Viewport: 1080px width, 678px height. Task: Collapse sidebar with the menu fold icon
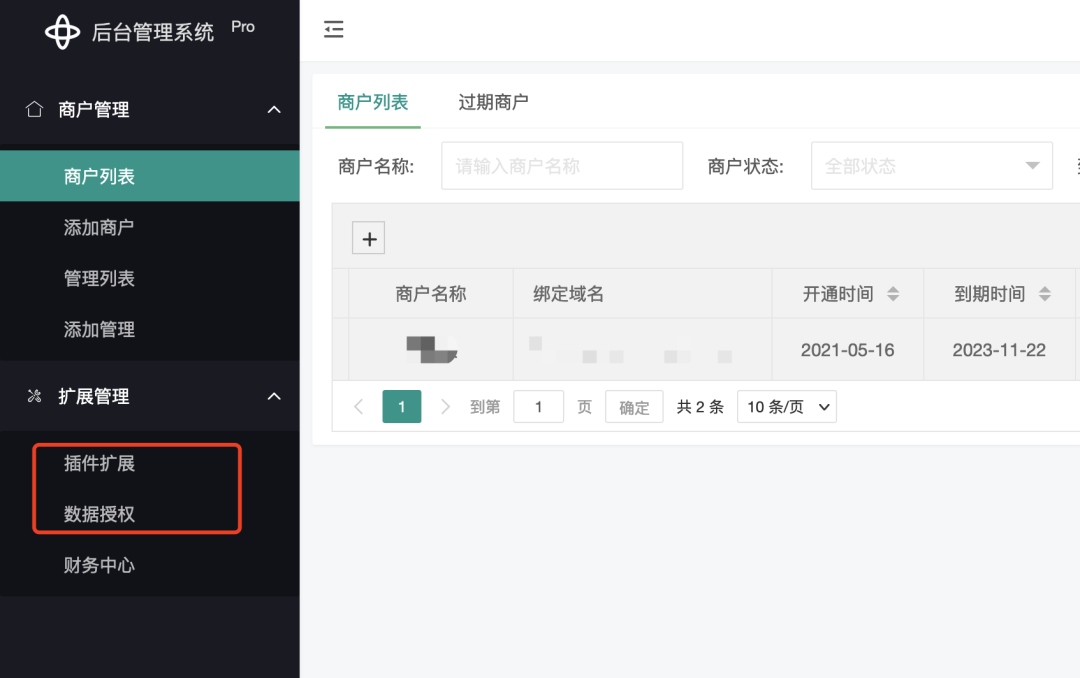point(334,30)
